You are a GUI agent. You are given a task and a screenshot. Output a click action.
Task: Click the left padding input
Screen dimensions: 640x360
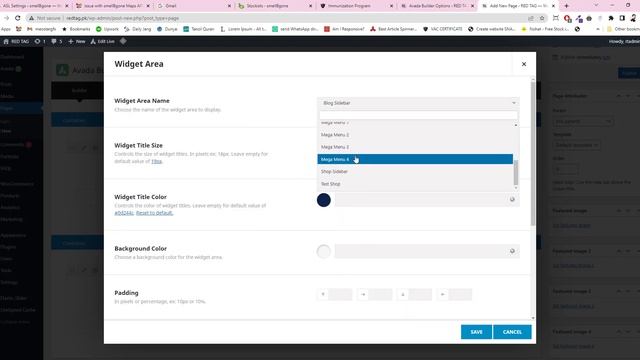(460, 294)
